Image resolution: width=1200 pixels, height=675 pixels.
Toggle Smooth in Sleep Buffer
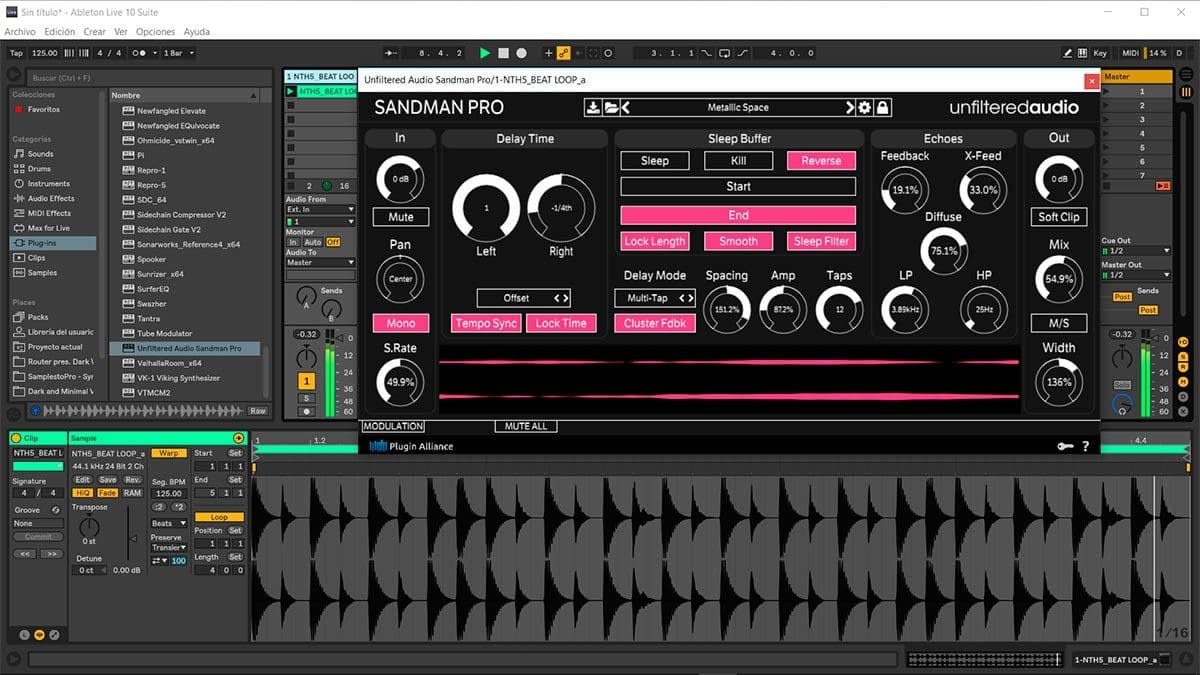738,241
